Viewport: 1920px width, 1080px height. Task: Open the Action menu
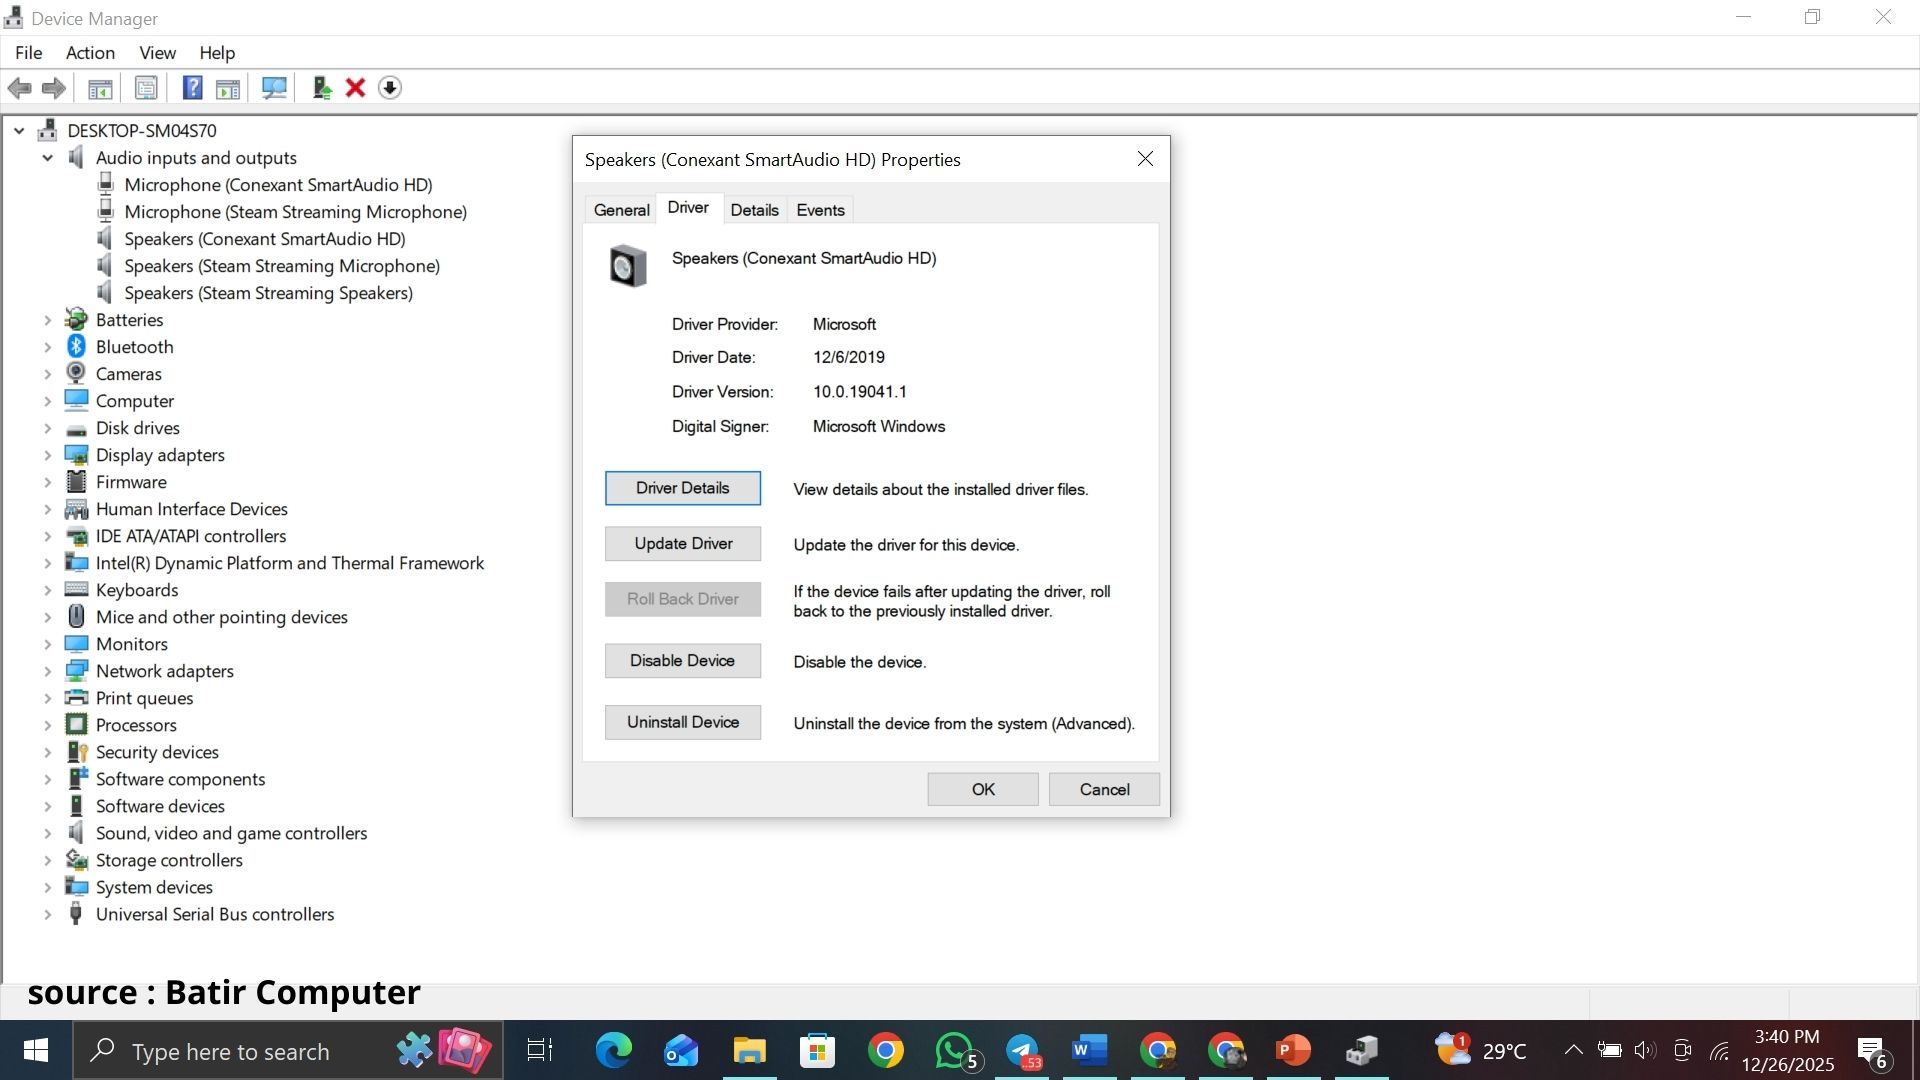point(90,53)
